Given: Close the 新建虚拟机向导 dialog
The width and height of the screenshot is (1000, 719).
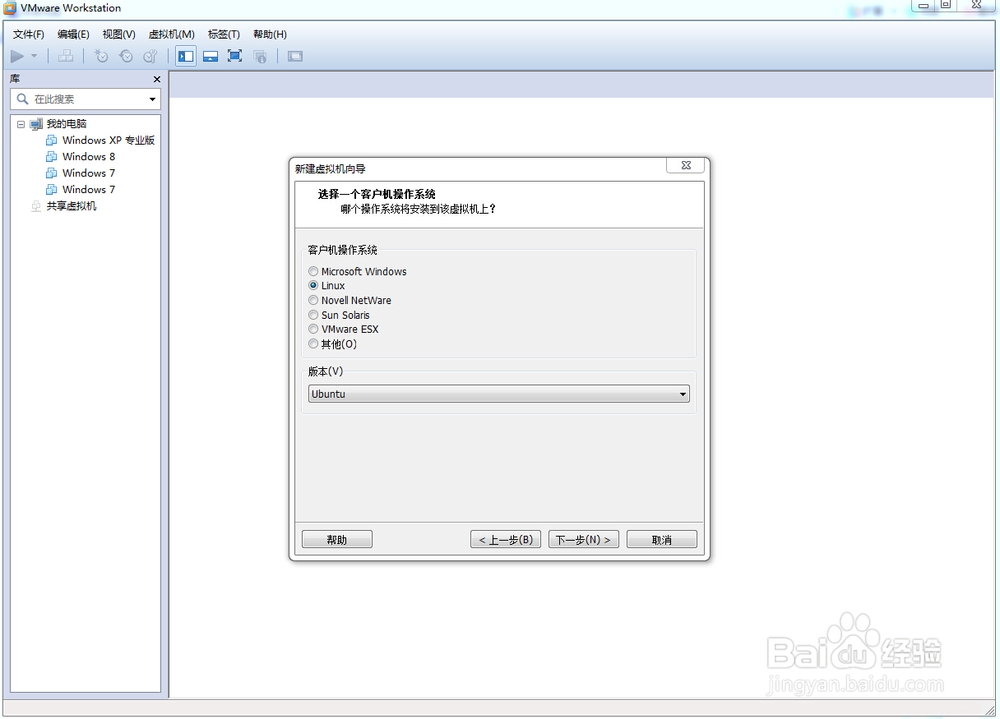Looking at the screenshot, I should (686, 165).
